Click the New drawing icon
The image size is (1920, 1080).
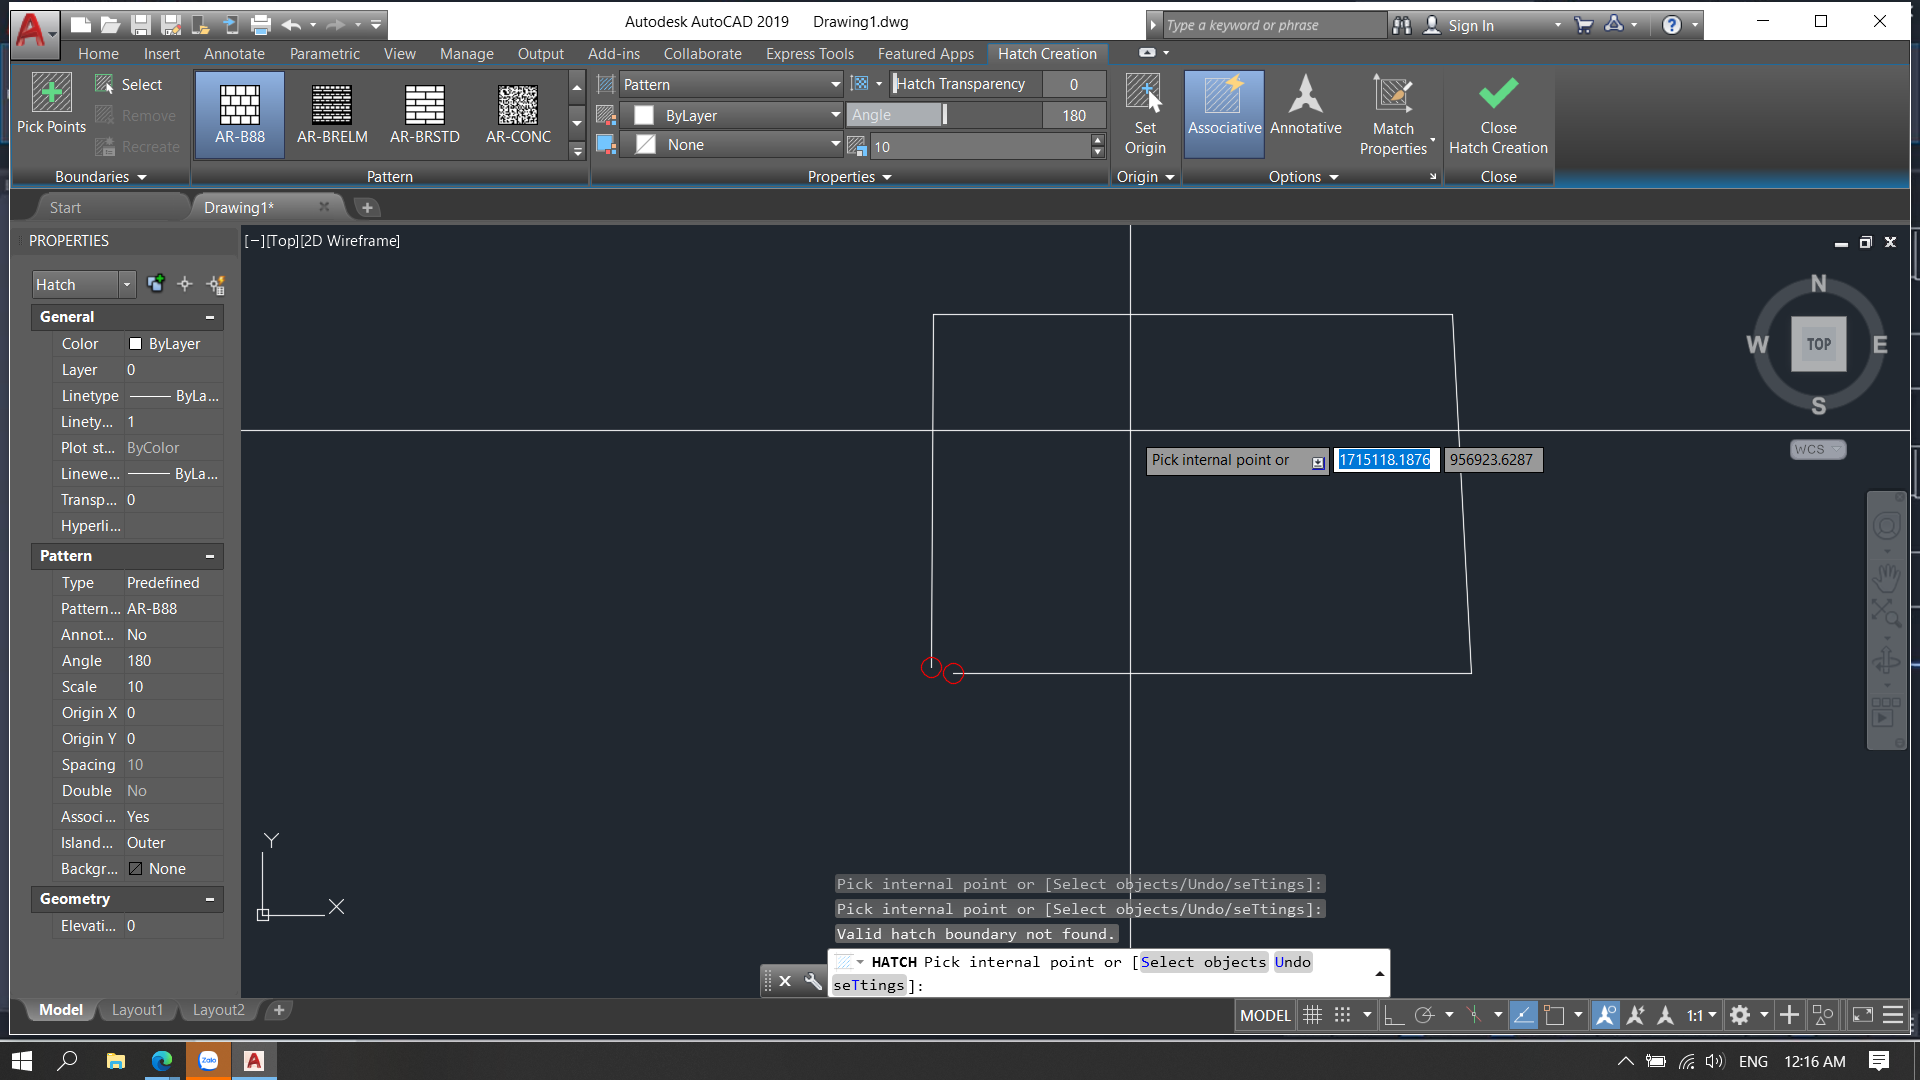coord(81,24)
